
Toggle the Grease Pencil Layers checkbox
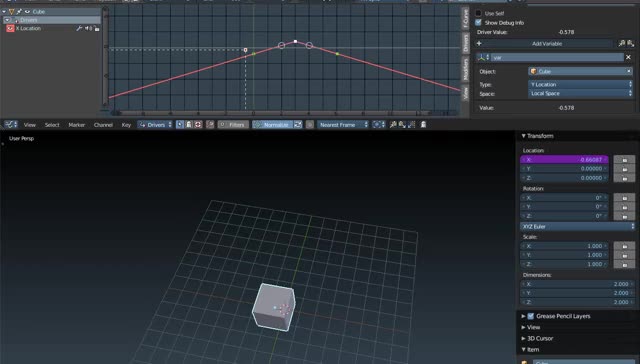(531, 316)
